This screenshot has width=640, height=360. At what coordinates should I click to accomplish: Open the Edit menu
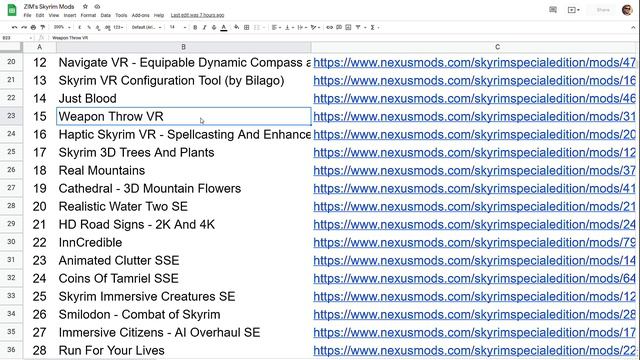[40, 15]
